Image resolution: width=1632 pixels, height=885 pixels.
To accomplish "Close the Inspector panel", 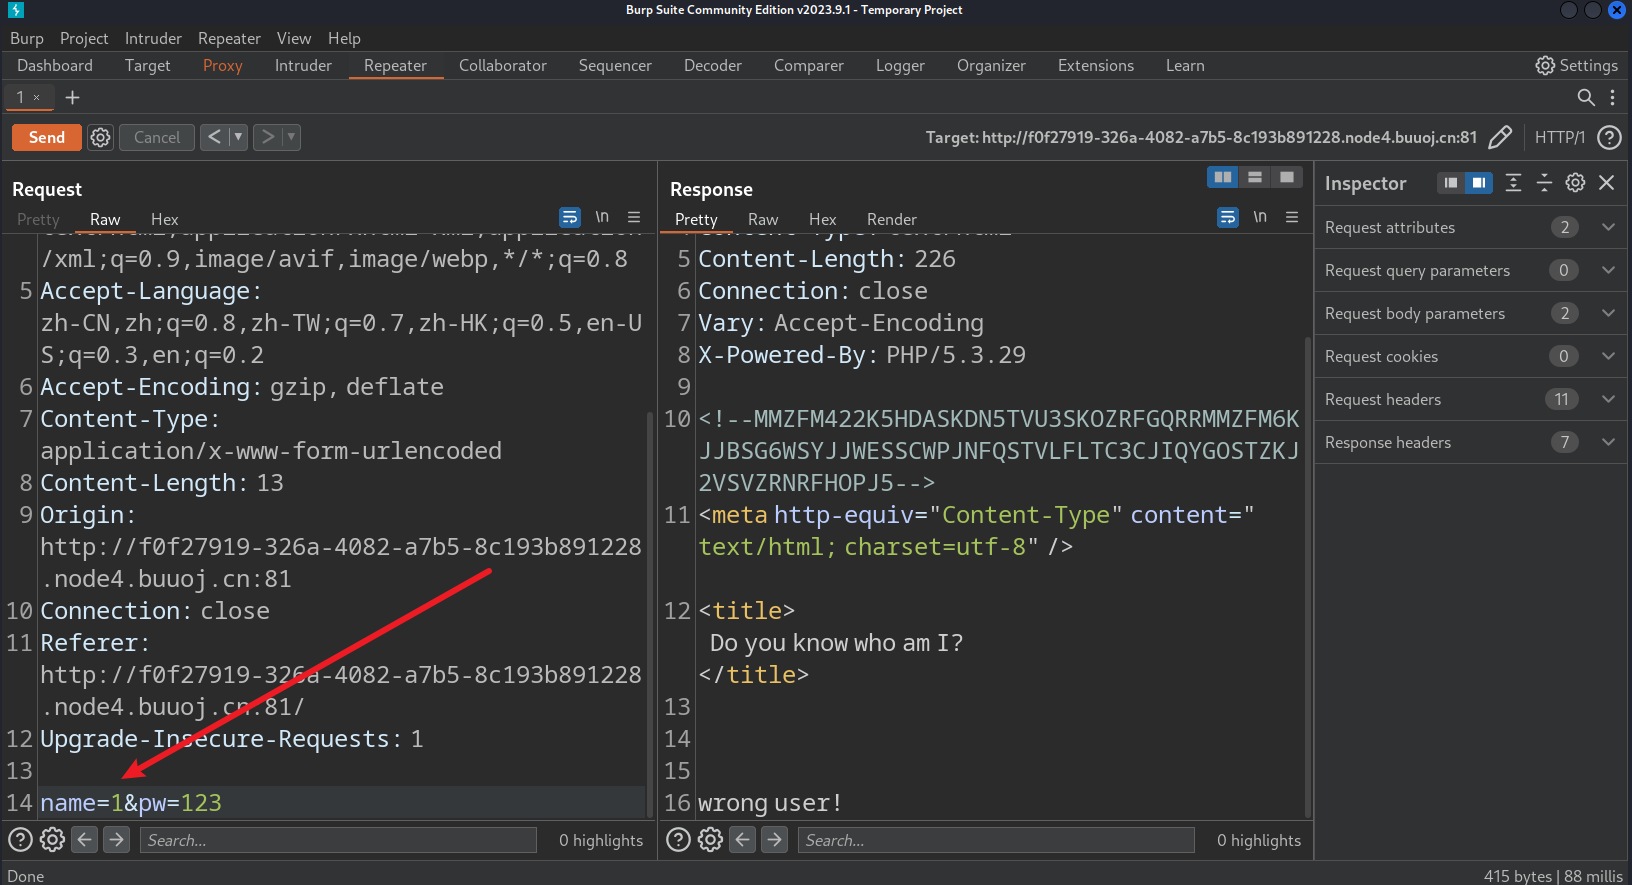I will point(1607,182).
